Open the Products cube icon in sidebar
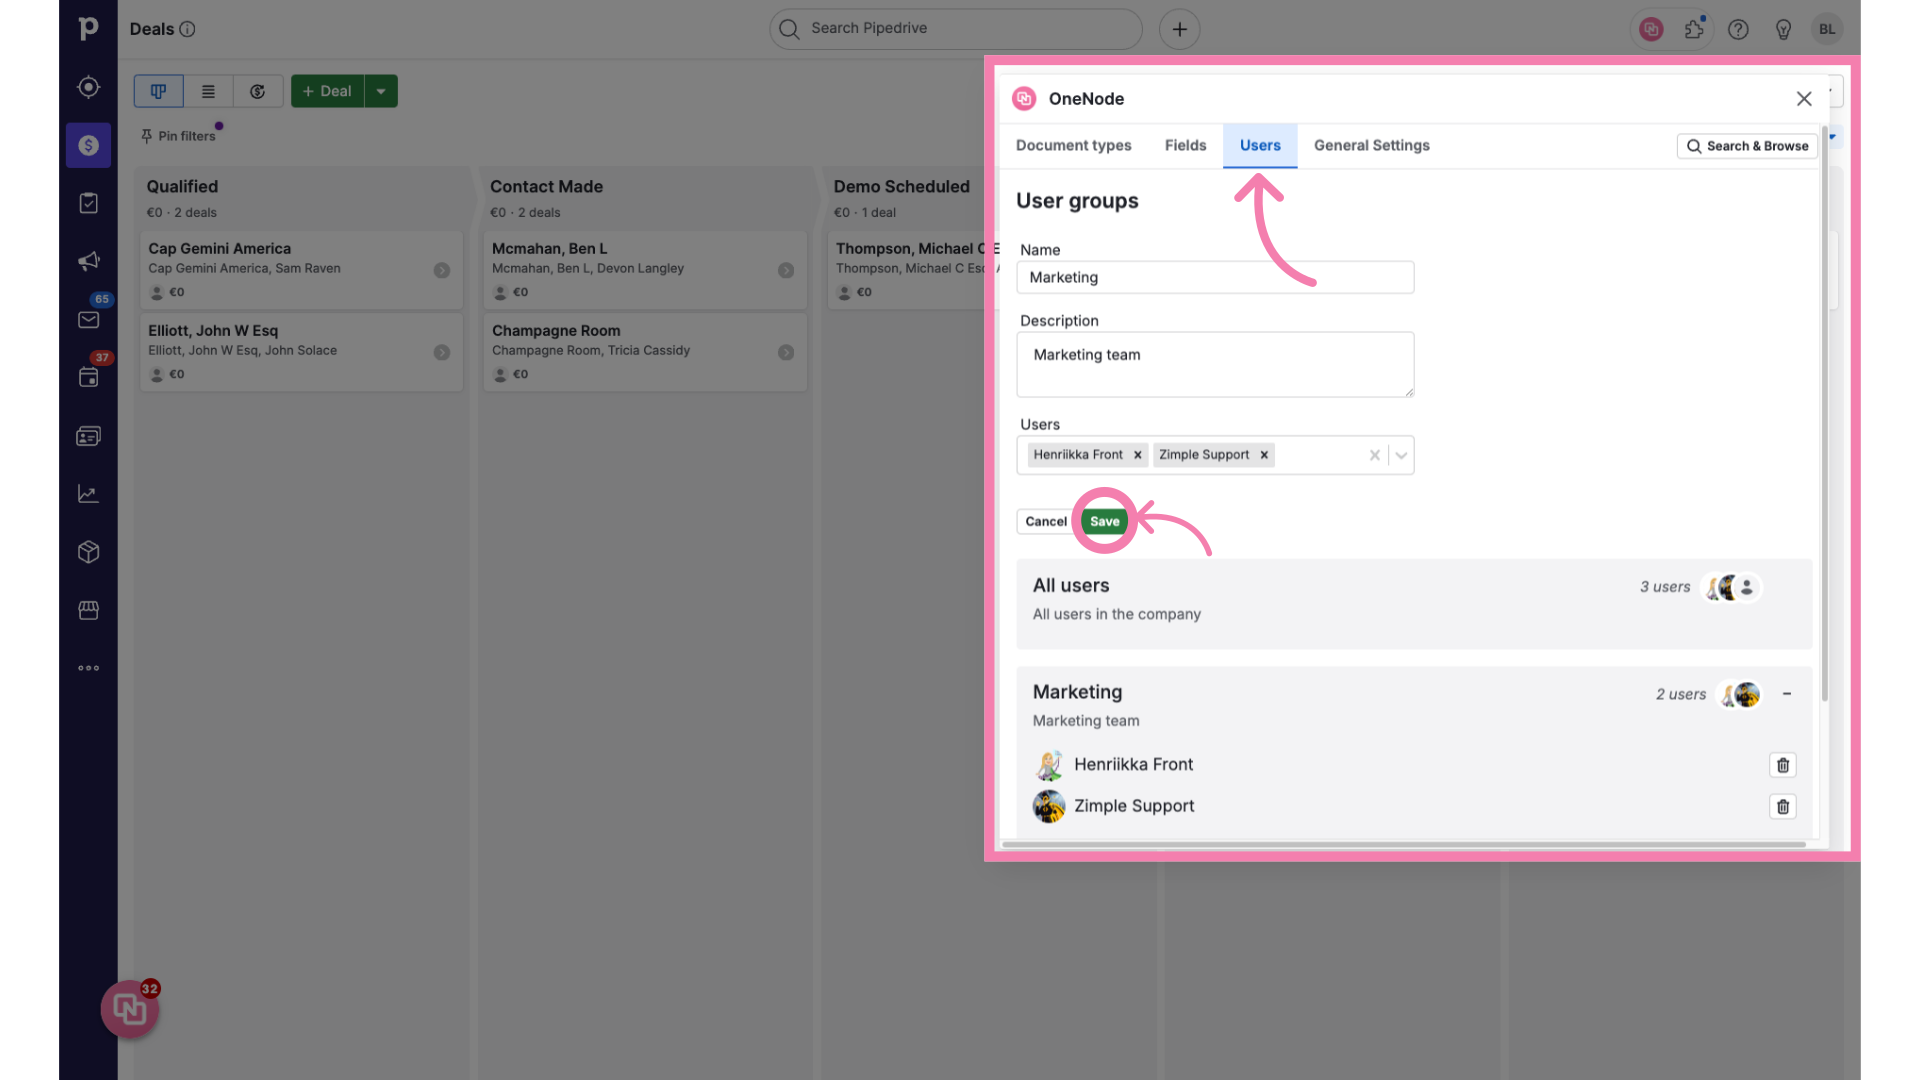 tap(88, 552)
